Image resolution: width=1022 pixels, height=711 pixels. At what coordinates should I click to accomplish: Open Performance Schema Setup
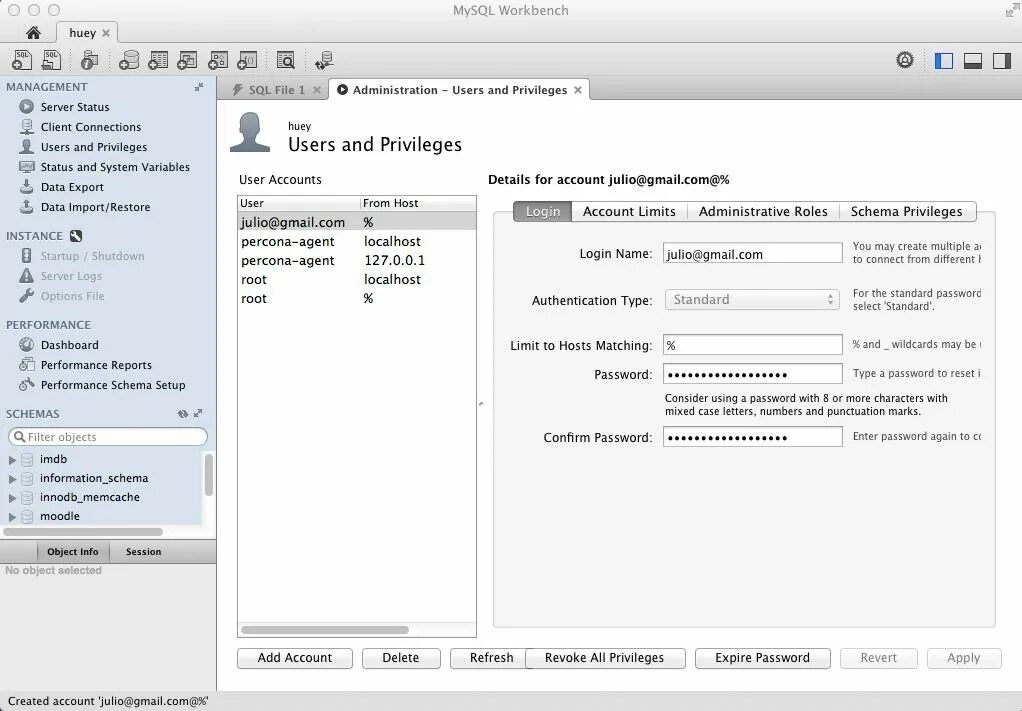(x=113, y=385)
